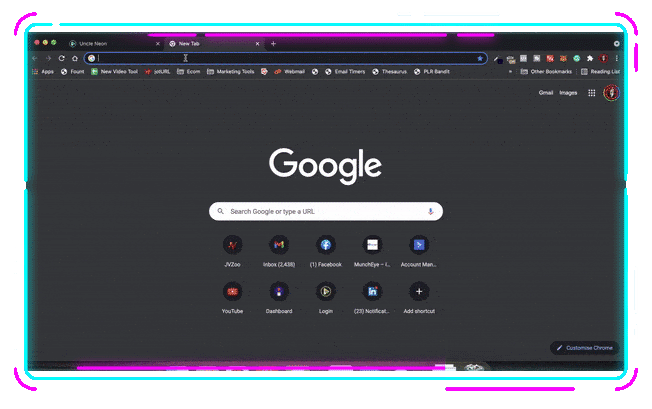Screen dimensions: 652x409
Task: Start voice search with the microphone
Action: click(430, 211)
